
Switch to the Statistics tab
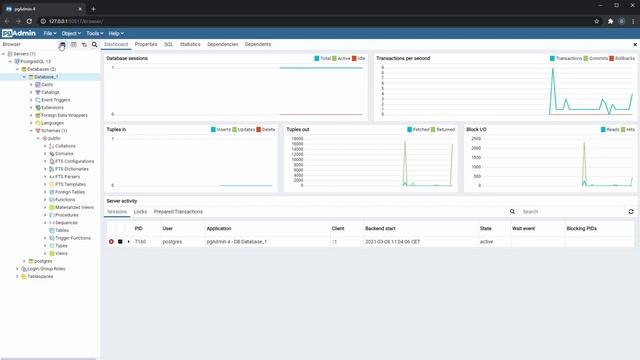(x=190, y=44)
